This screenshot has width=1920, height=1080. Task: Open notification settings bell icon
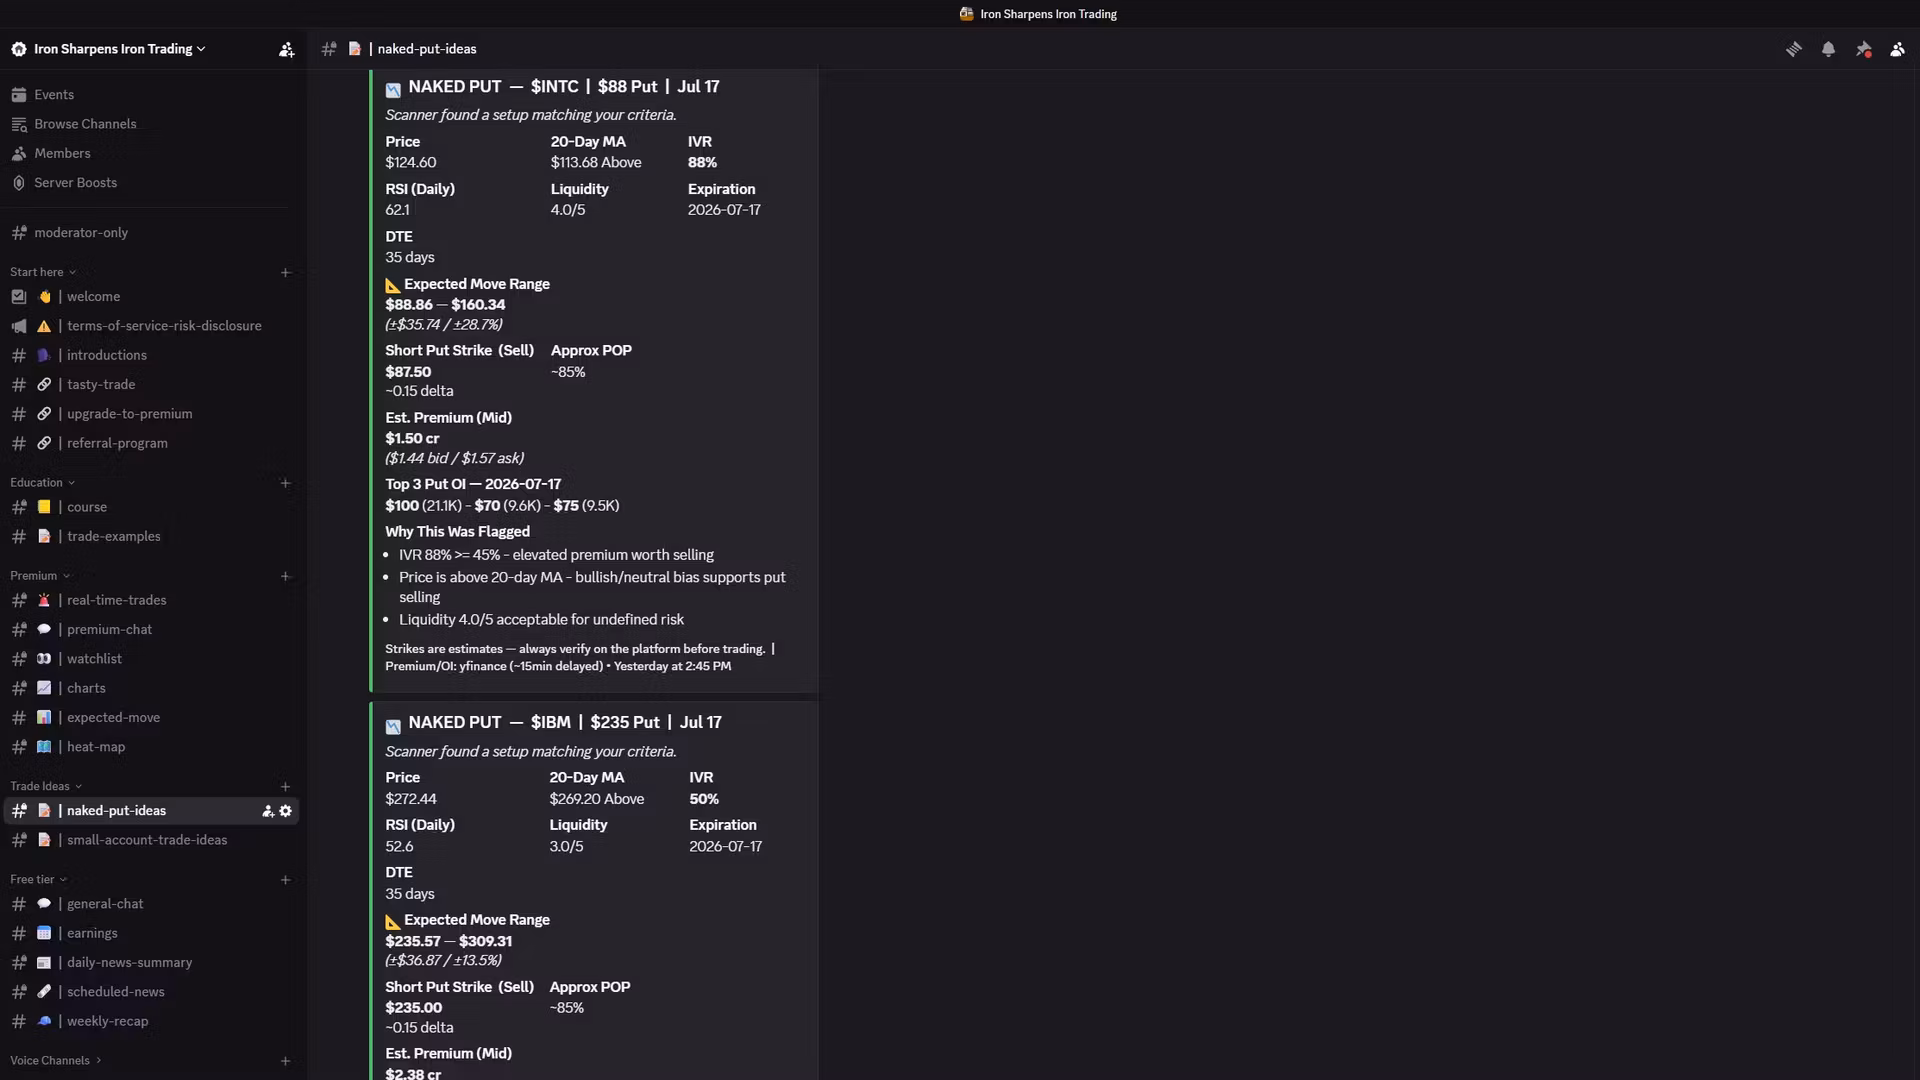[1828, 49]
